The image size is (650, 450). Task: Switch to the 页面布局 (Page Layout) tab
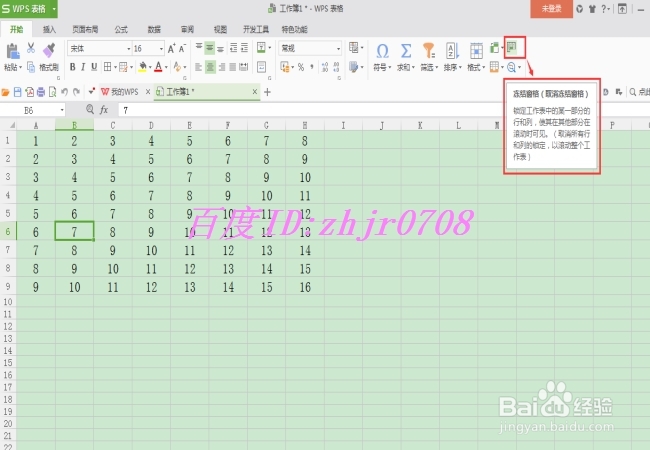pos(85,29)
